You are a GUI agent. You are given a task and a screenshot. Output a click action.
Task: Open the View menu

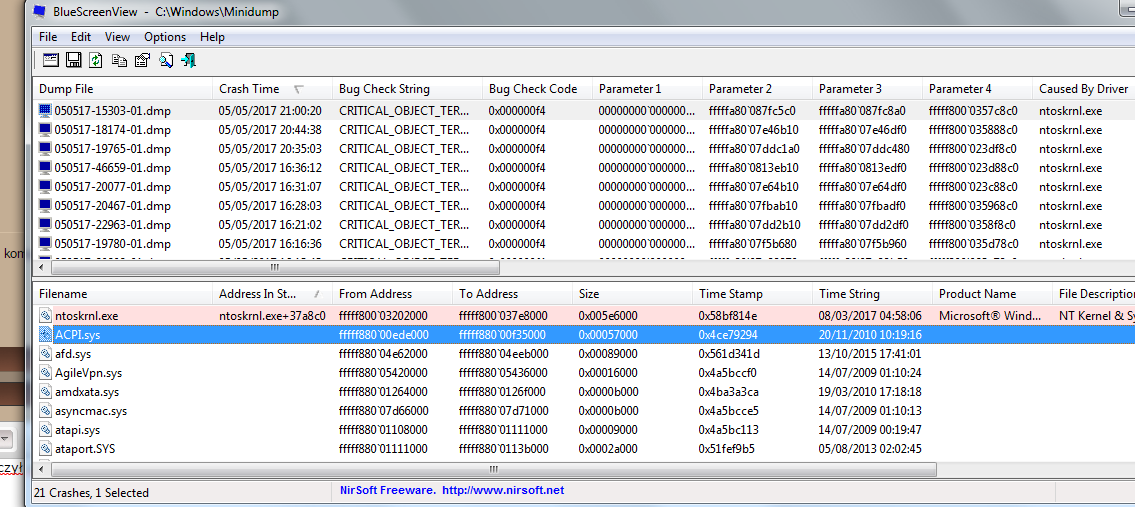click(117, 37)
